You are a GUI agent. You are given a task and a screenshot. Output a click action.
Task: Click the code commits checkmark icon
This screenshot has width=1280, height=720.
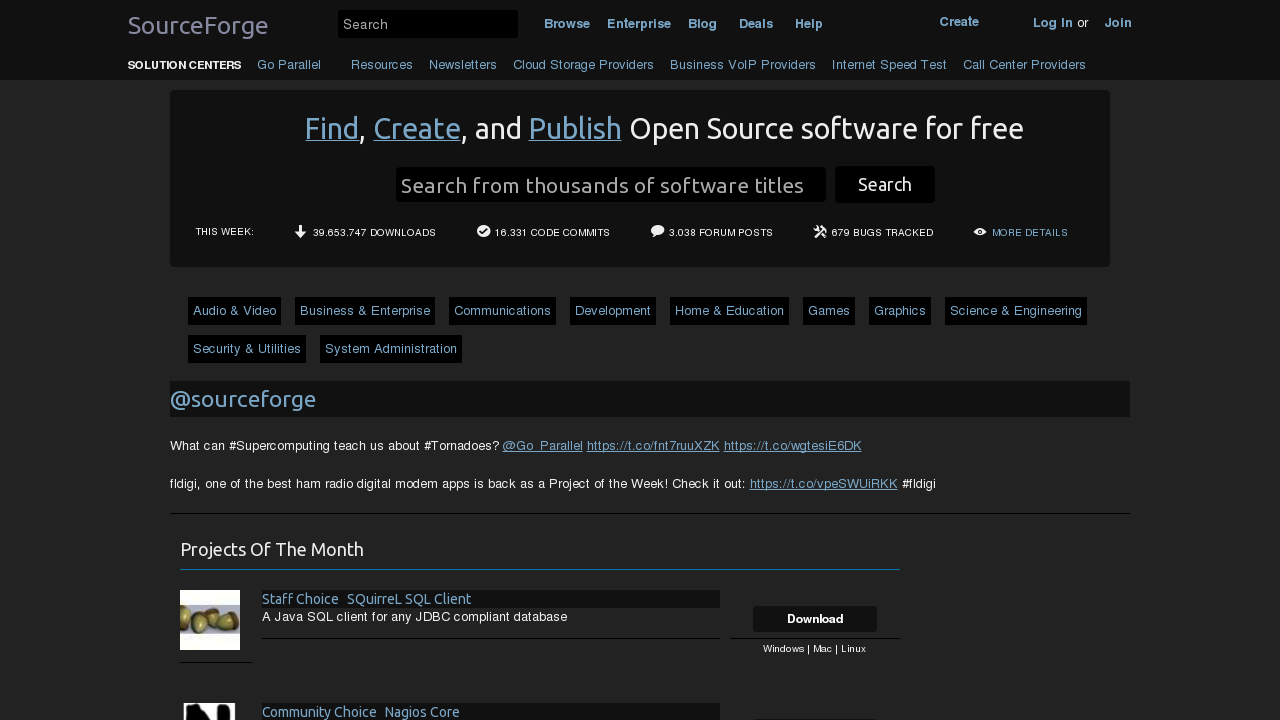(484, 231)
